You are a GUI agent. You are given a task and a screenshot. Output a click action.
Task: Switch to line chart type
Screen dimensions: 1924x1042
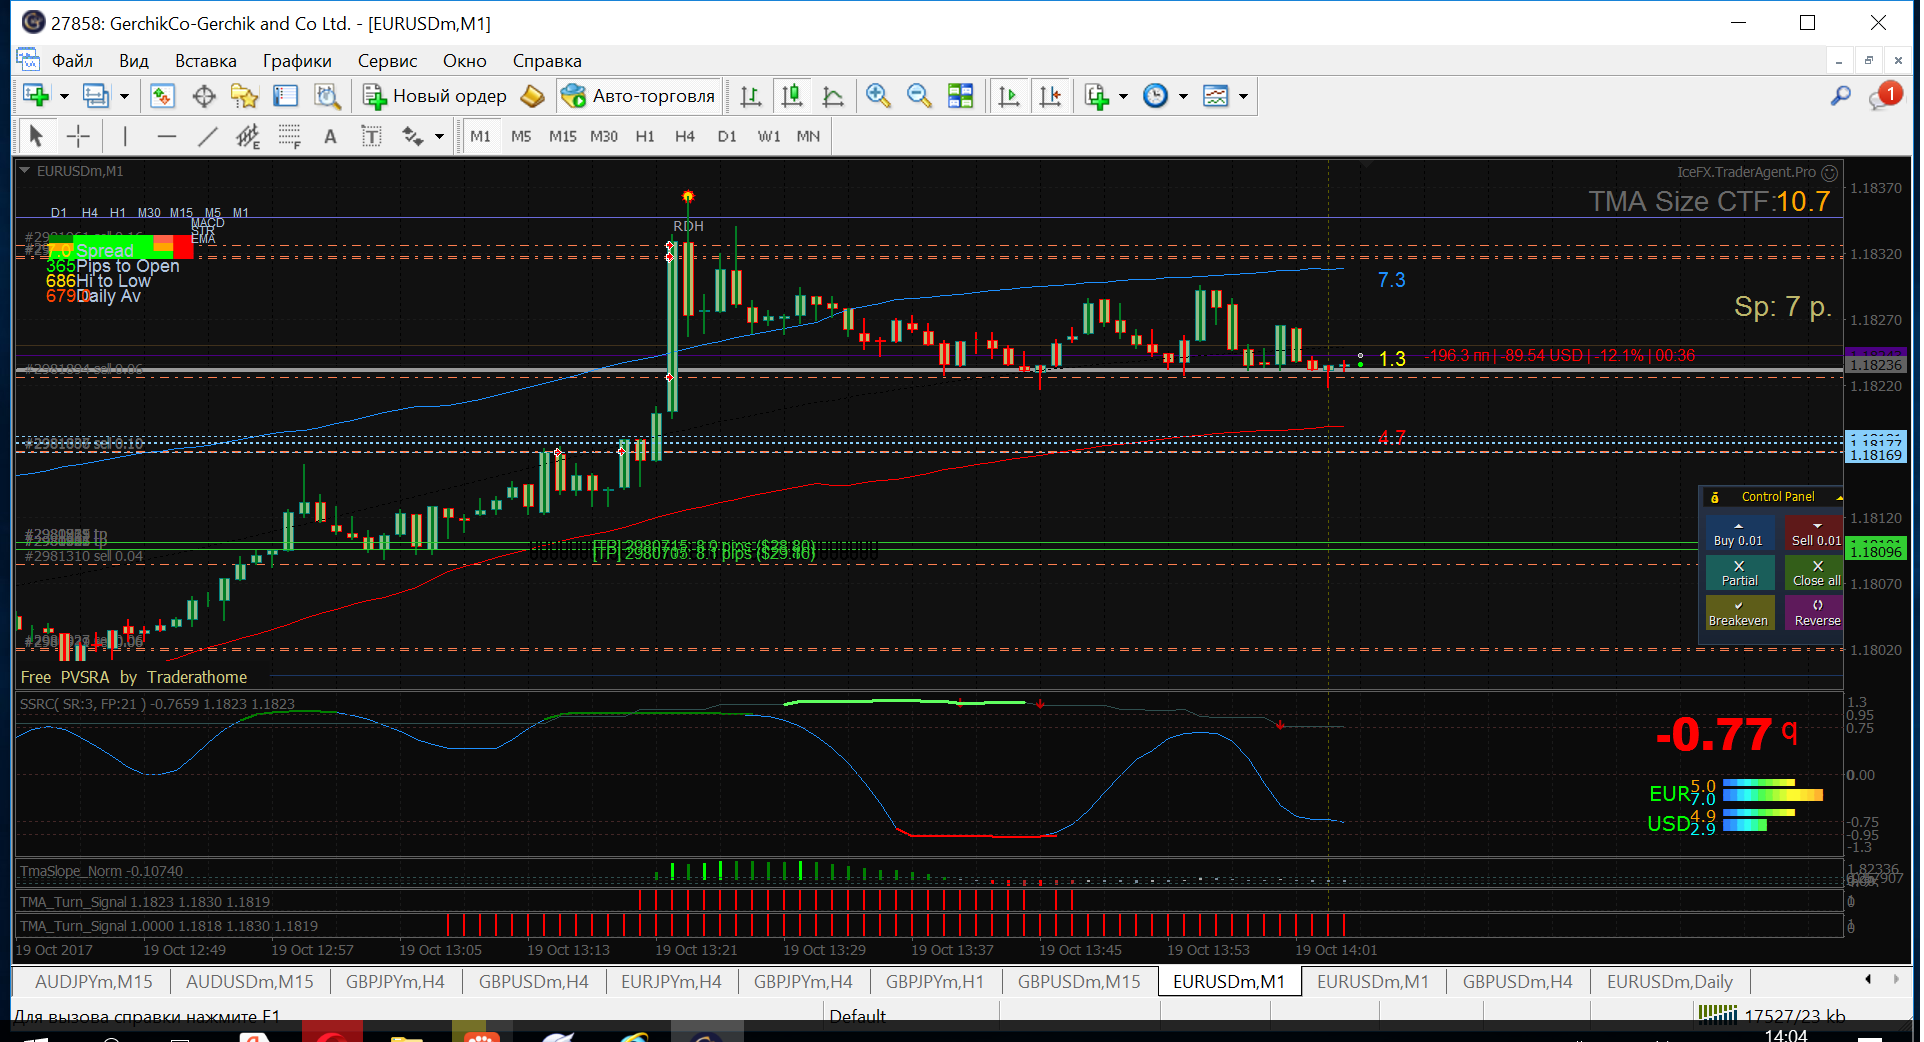click(833, 96)
